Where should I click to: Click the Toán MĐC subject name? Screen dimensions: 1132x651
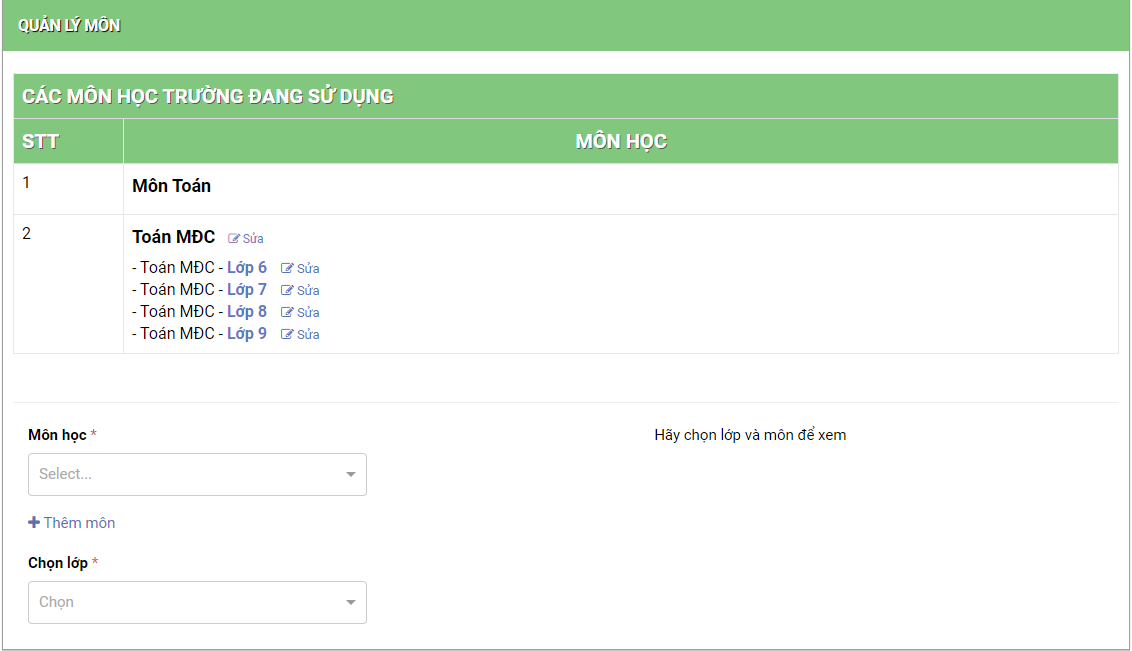pos(173,238)
